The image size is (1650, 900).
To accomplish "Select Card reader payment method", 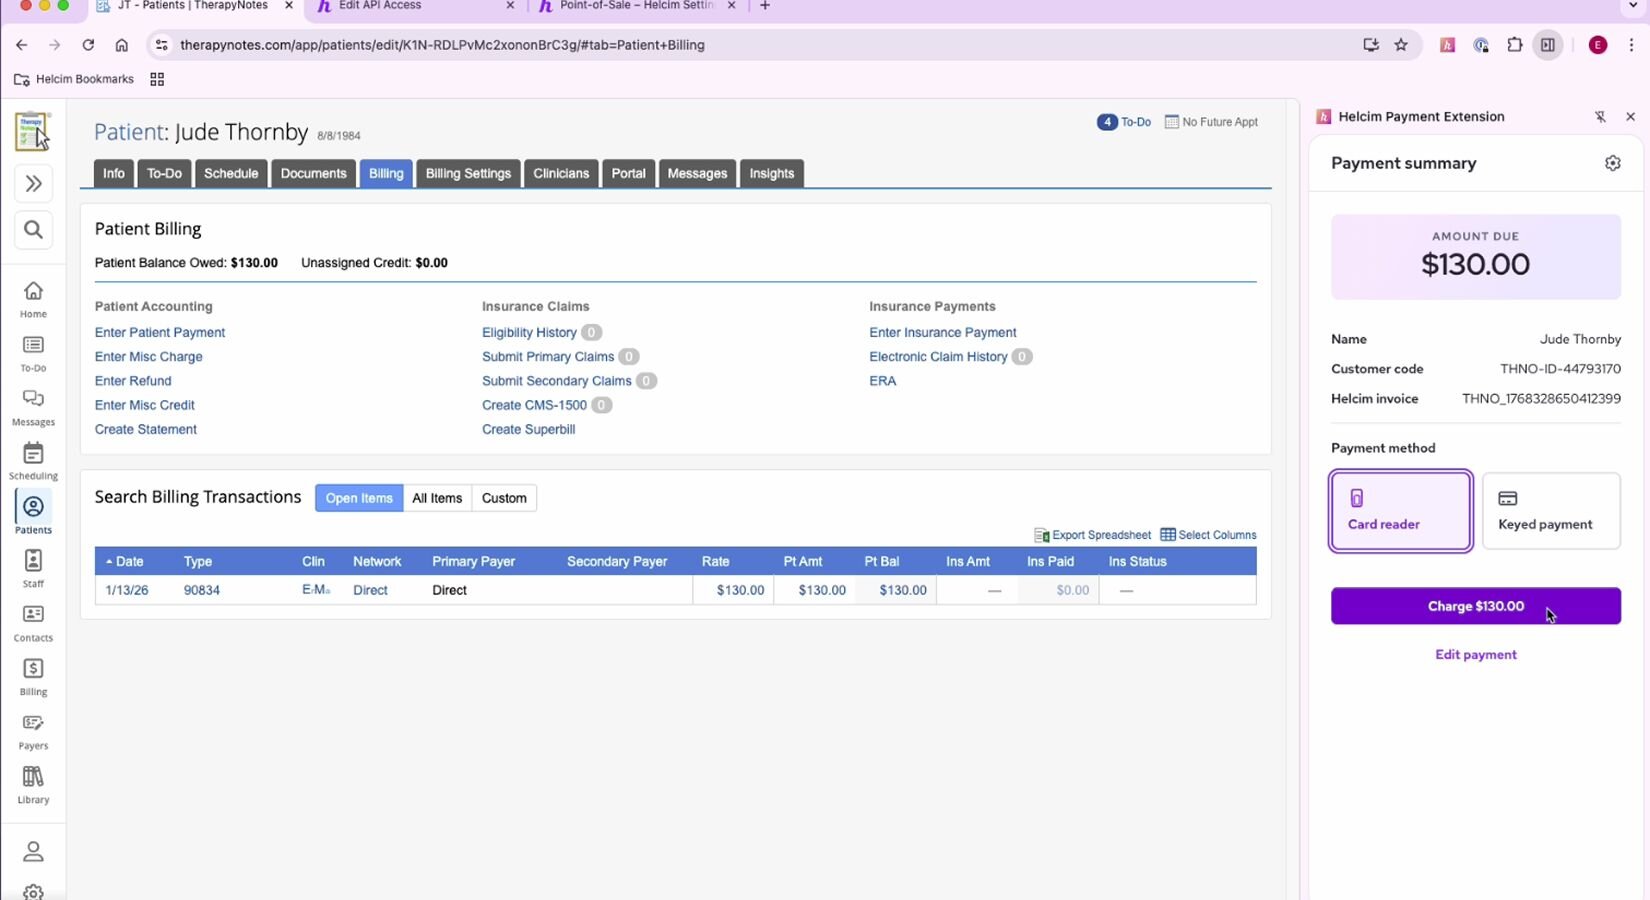I will pyautogui.click(x=1400, y=511).
